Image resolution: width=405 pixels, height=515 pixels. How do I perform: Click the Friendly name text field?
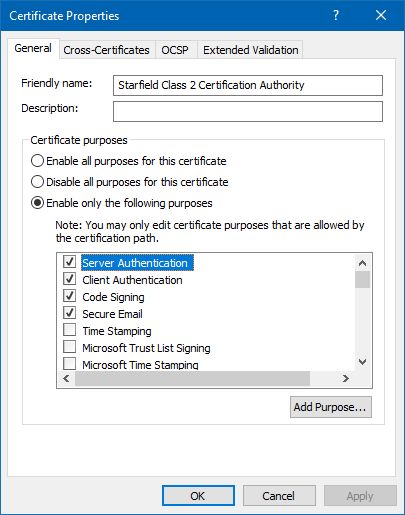click(x=248, y=85)
